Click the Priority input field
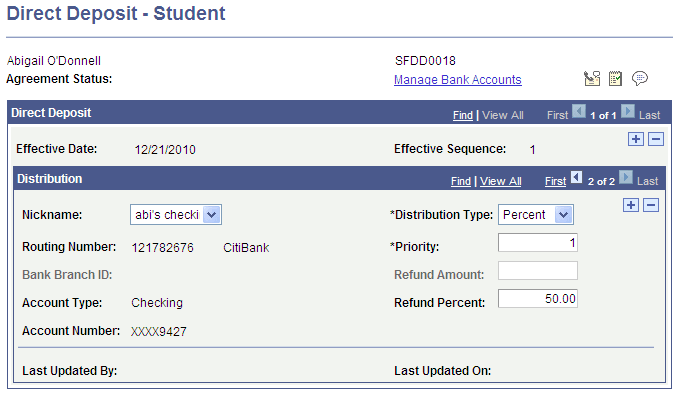 (x=538, y=243)
